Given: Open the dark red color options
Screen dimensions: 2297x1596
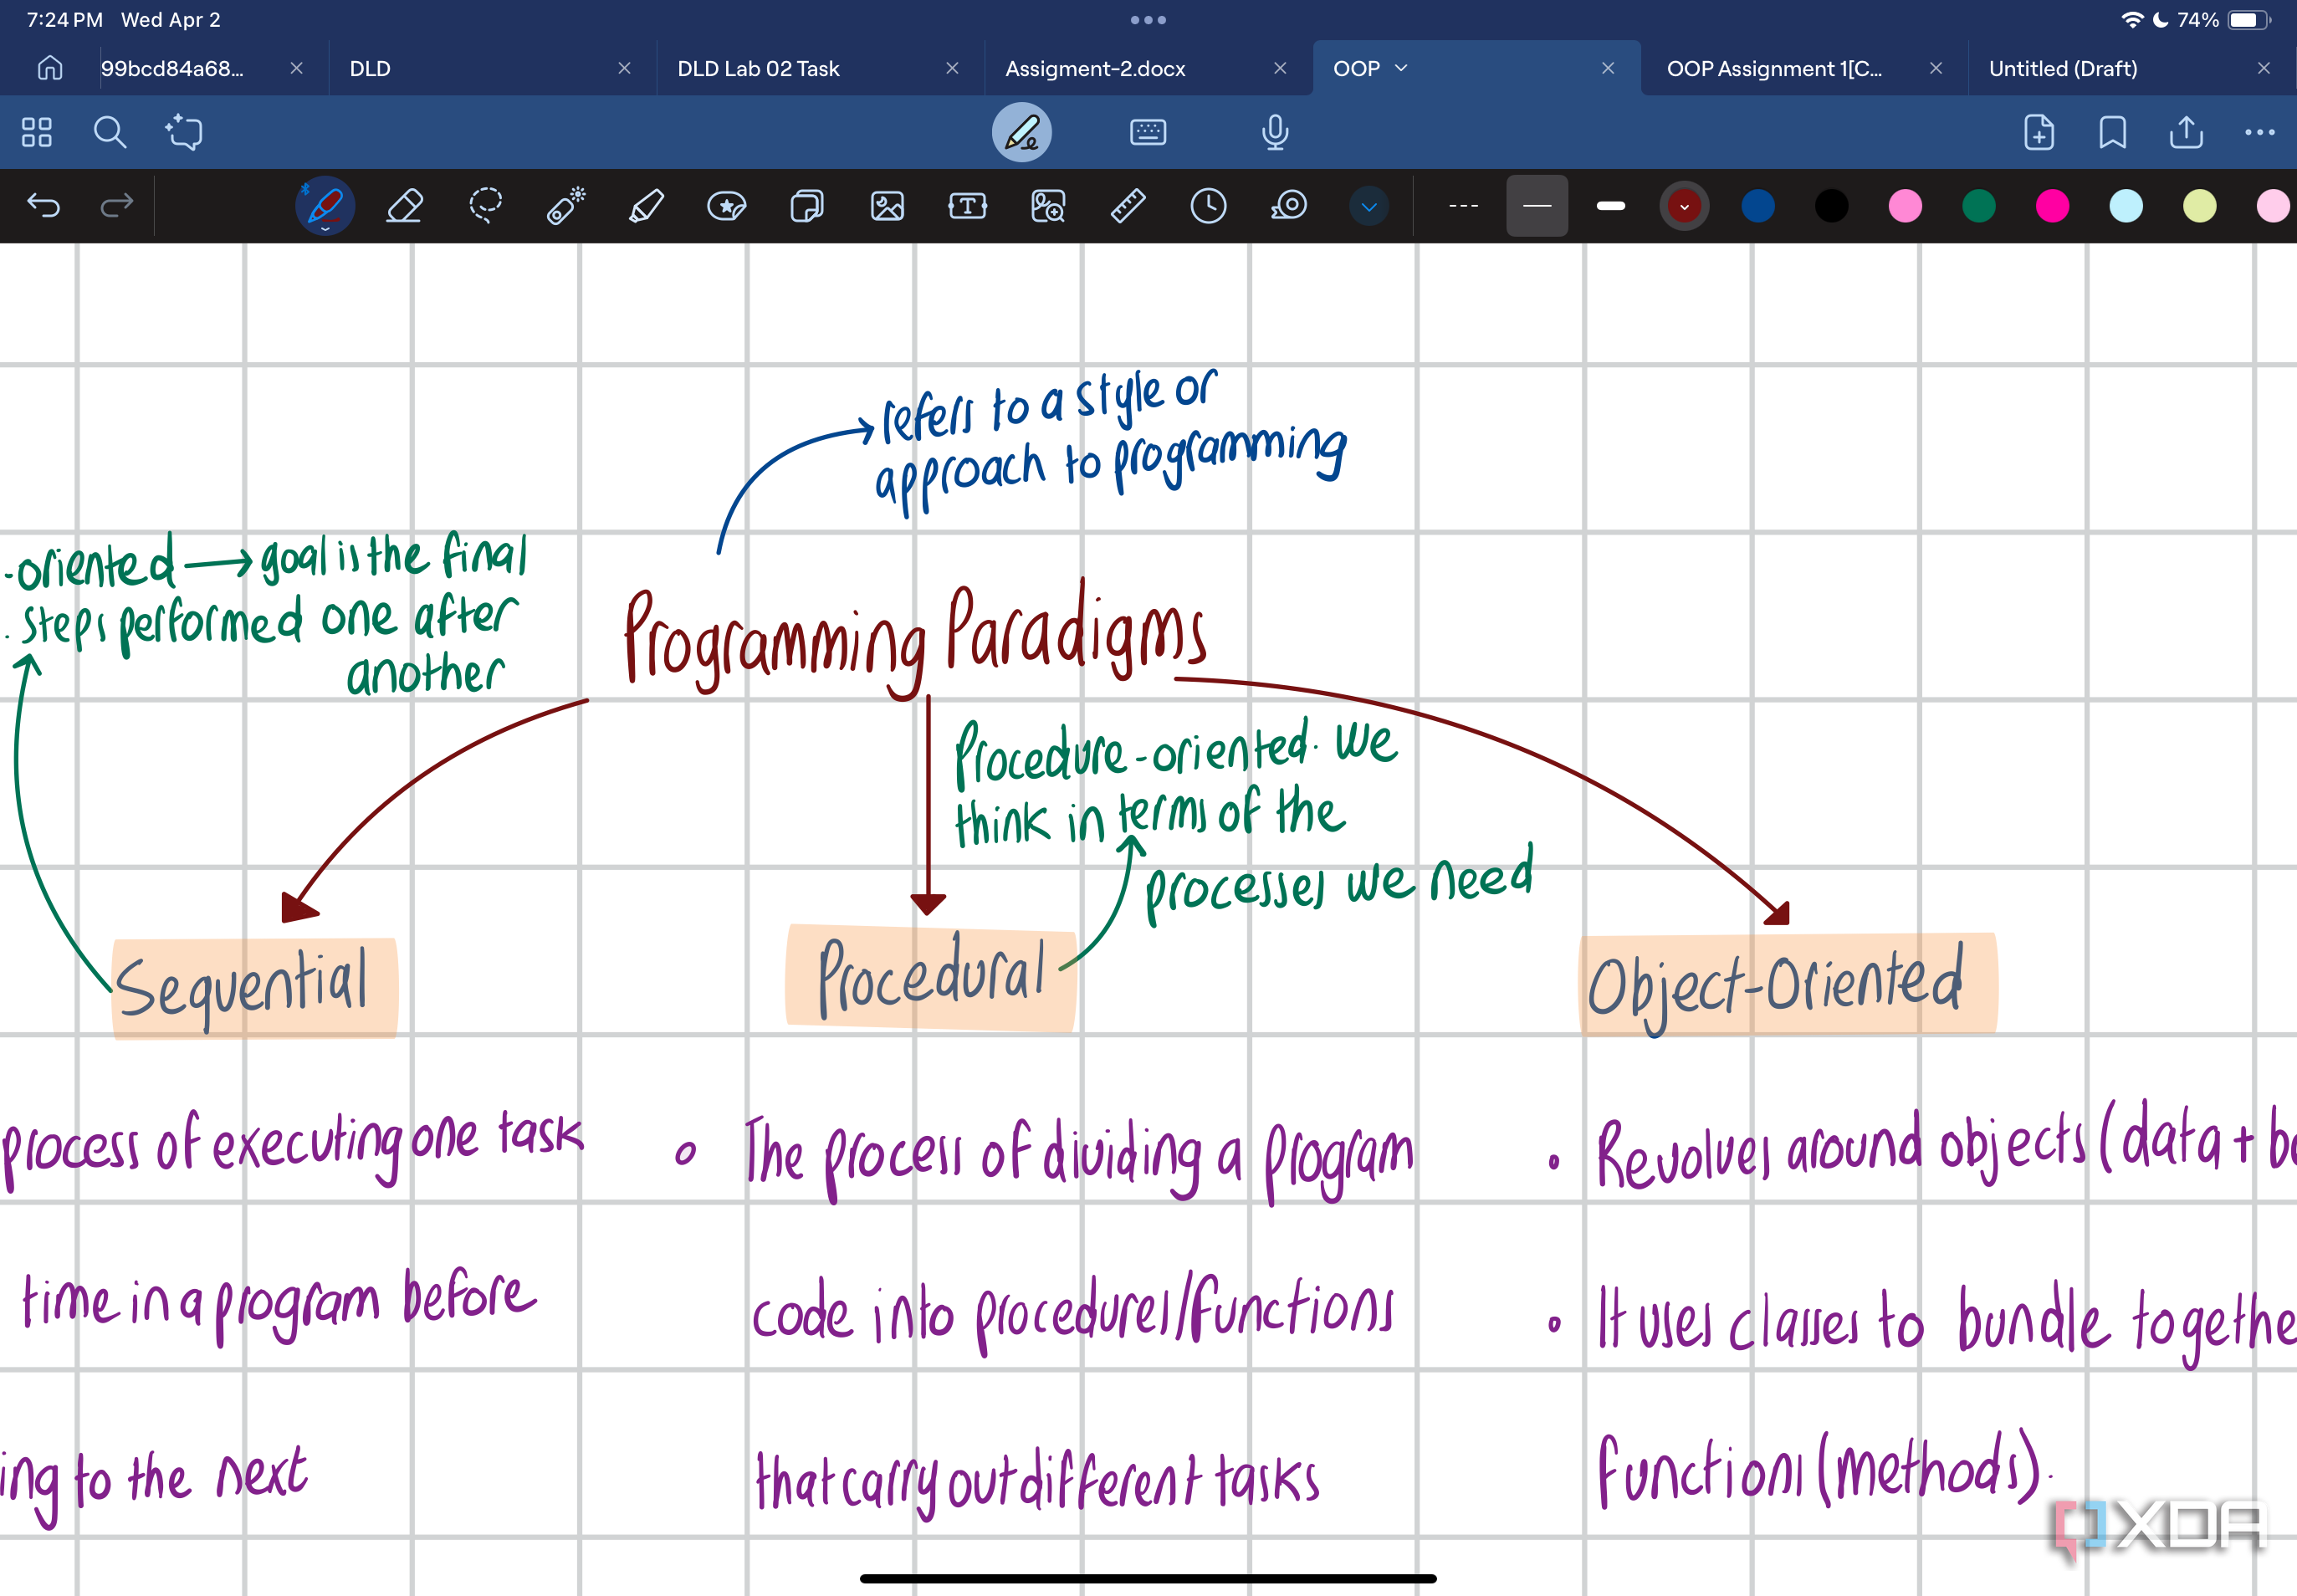Looking at the screenshot, I should (1684, 206).
